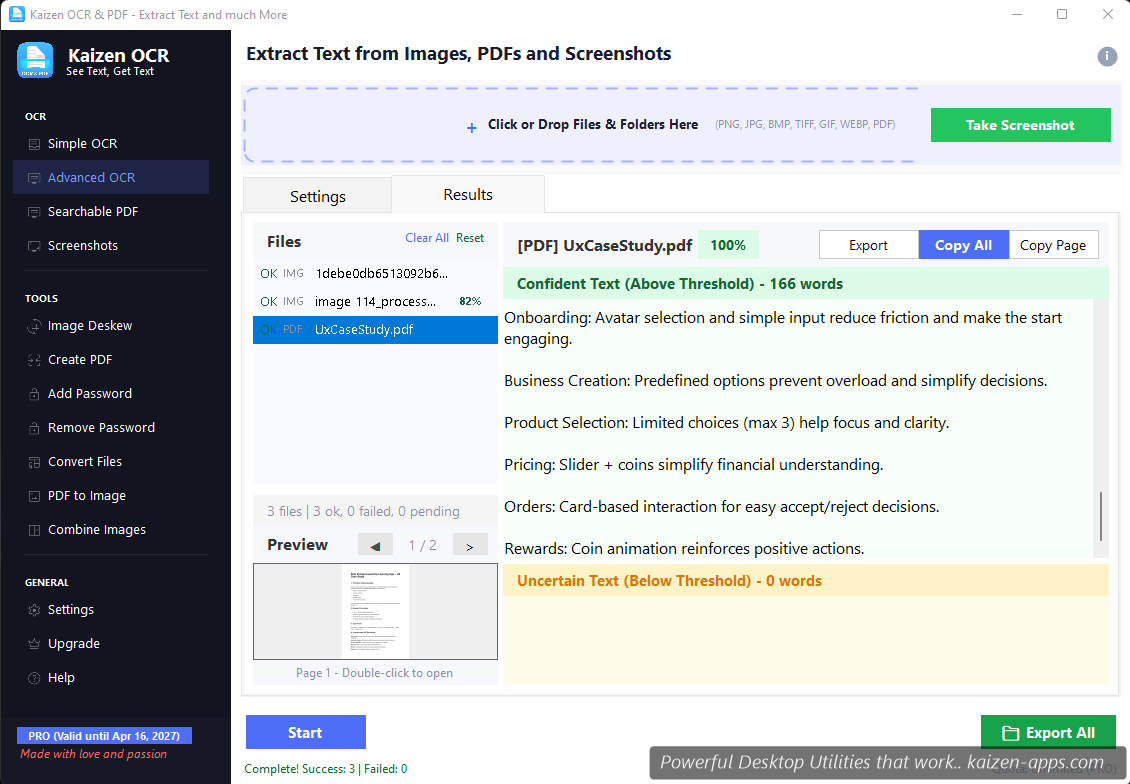Select the UxCaseStudy.pdf file entry

pyautogui.click(x=375, y=329)
